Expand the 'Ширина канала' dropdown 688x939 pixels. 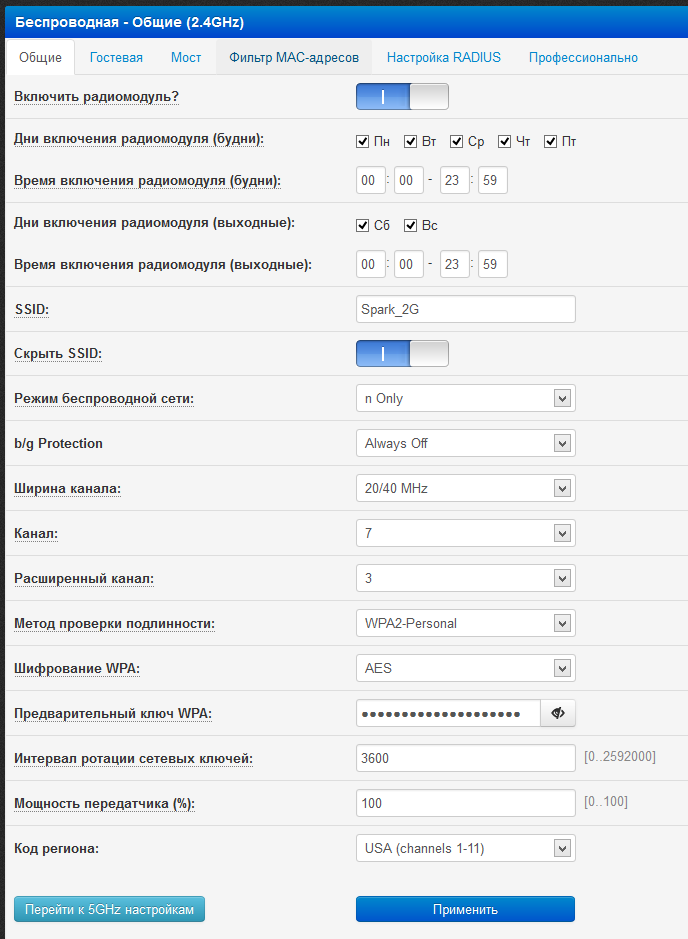pos(465,488)
